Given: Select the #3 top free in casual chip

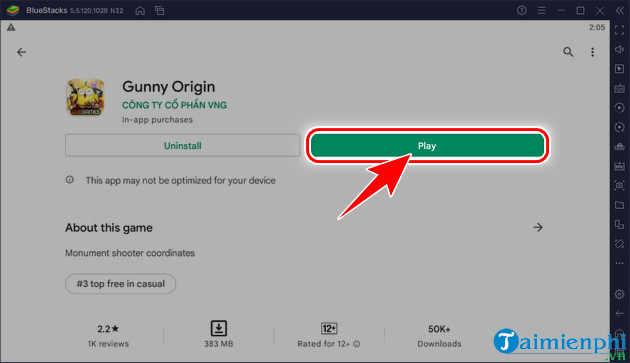Looking at the screenshot, I should [x=121, y=284].
